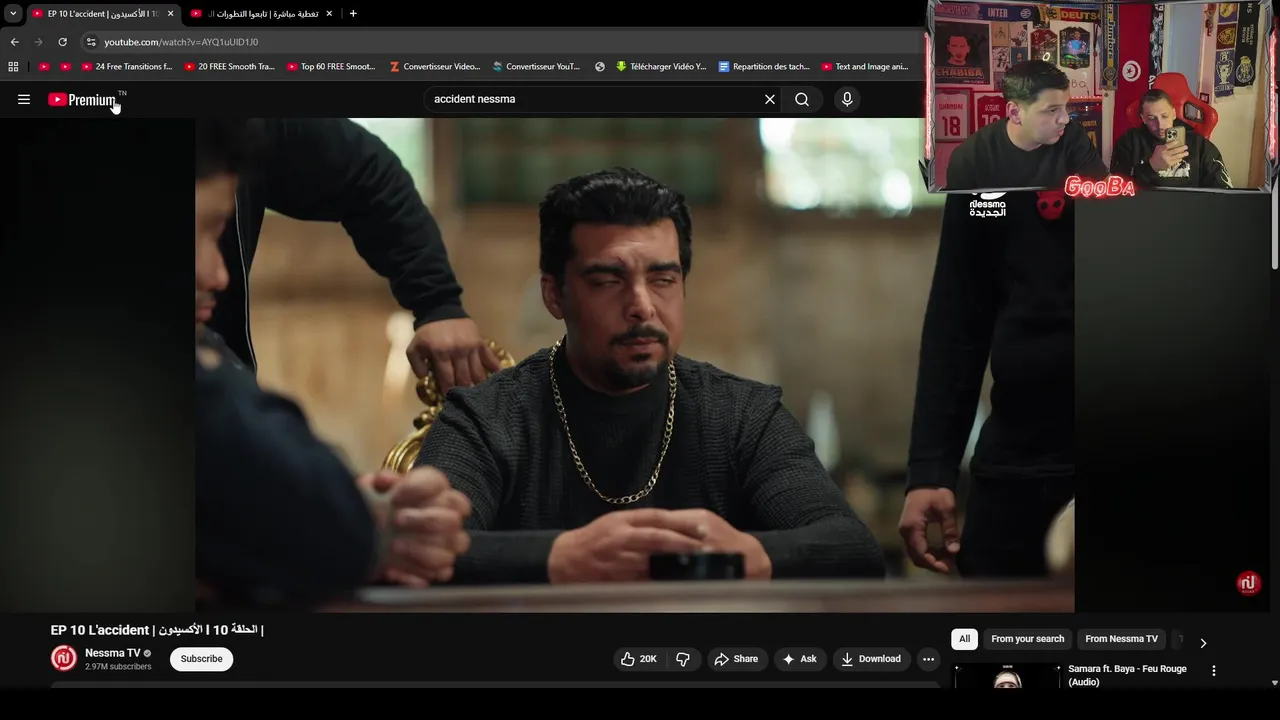
Task: Like the video (20K)
Action: pyautogui.click(x=638, y=659)
